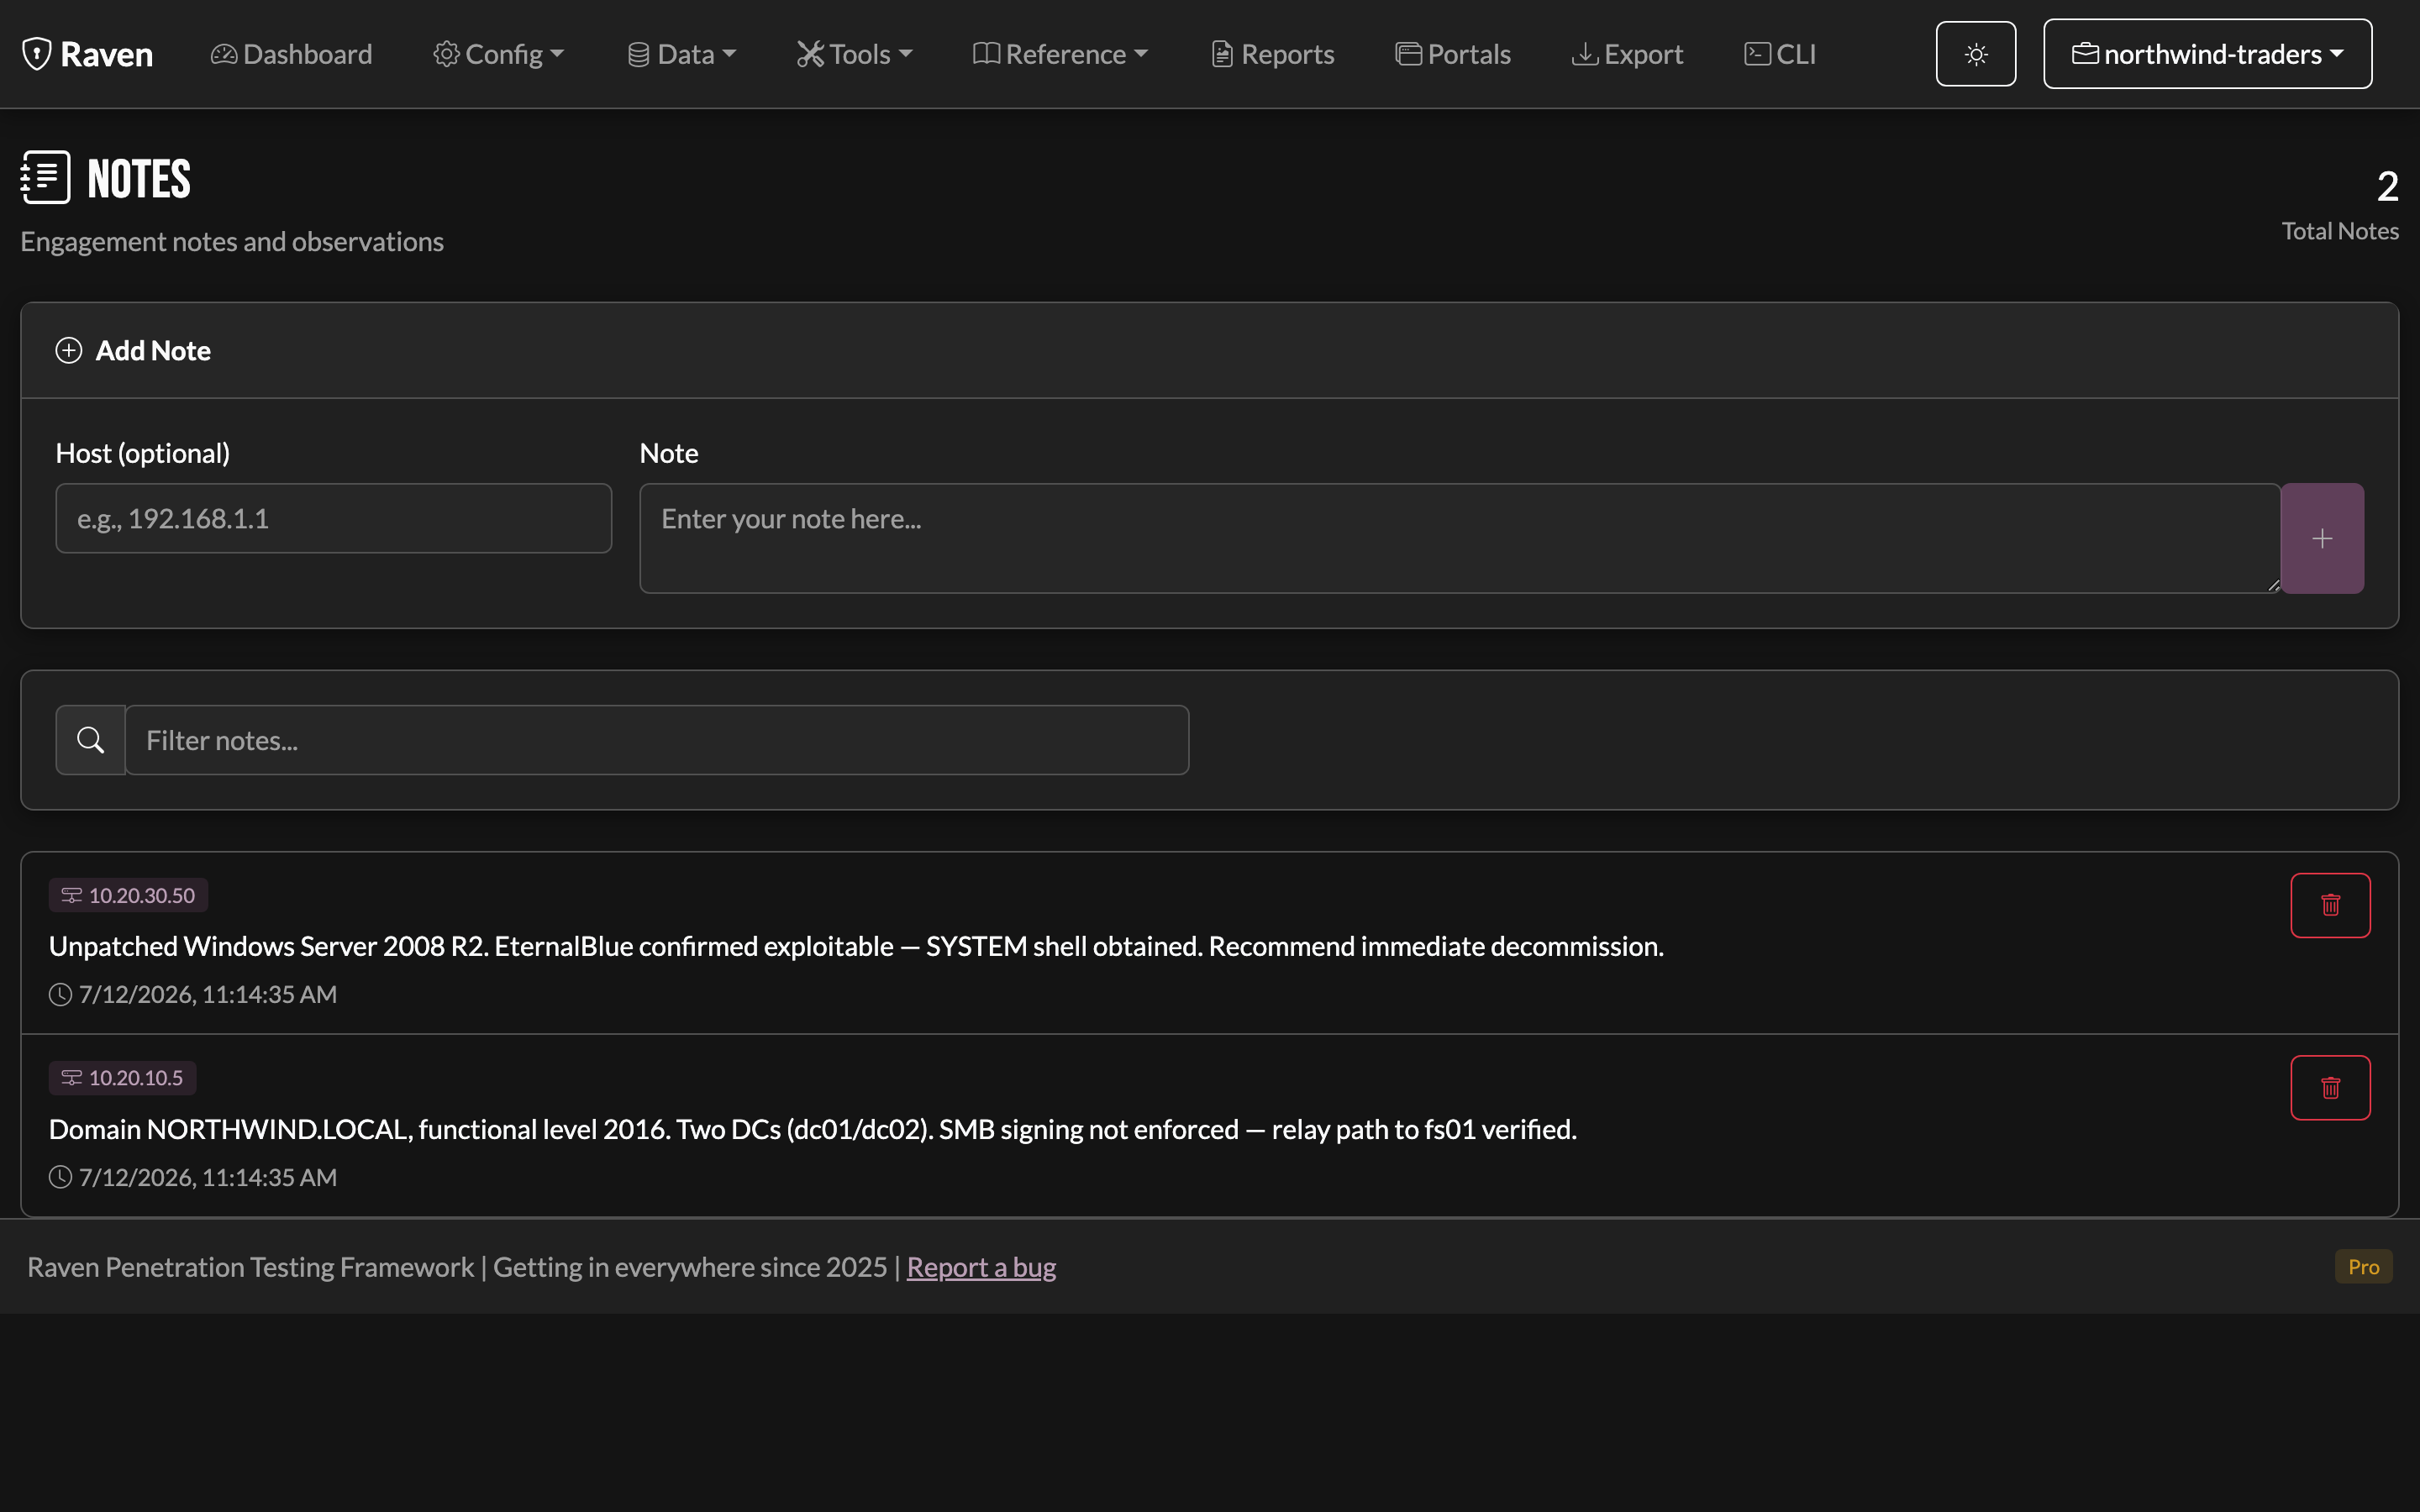Select the 10.20.10.5 host tag
The height and width of the screenshot is (1512, 2420).
point(122,1078)
